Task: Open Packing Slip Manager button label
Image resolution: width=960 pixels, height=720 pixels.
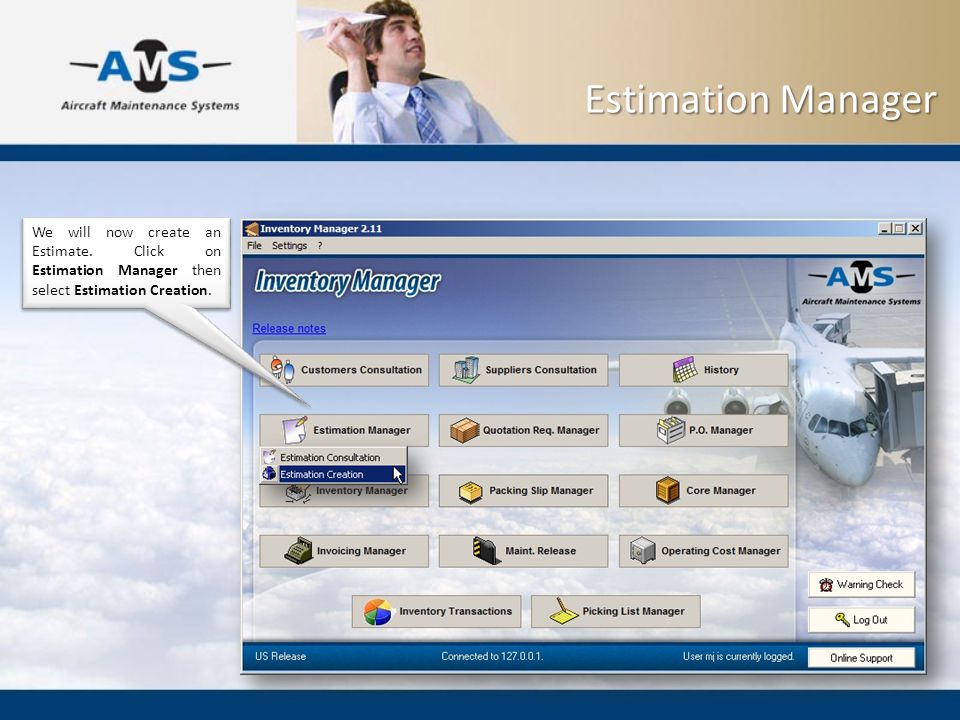Action: coord(541,490)
